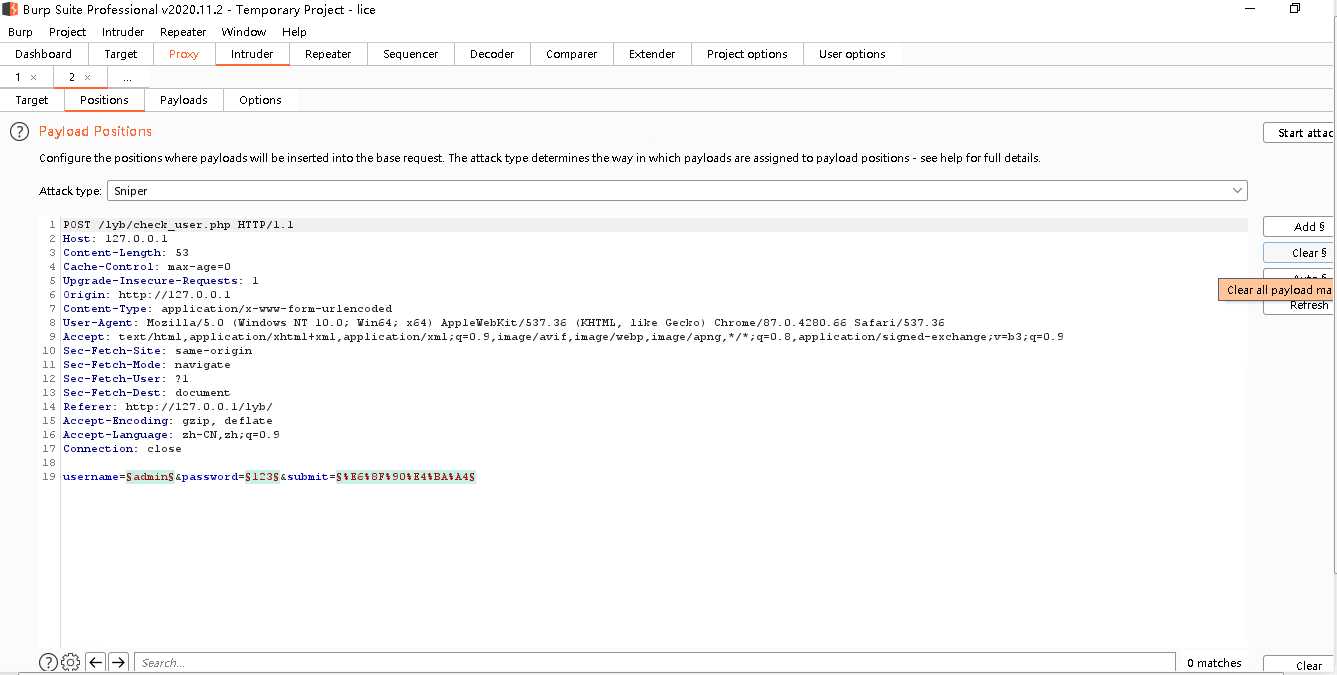Switch to the Extender tab
Screen dimensions: 1337x675
(x=652, y=54)
